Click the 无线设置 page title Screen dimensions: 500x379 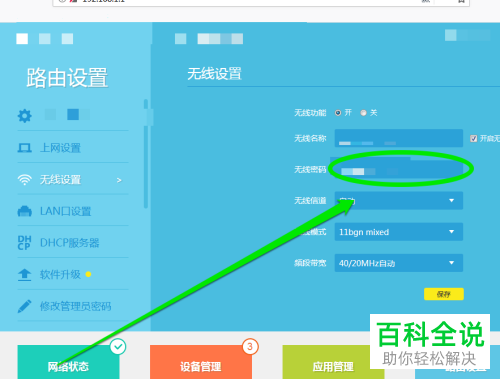(214, 74)
